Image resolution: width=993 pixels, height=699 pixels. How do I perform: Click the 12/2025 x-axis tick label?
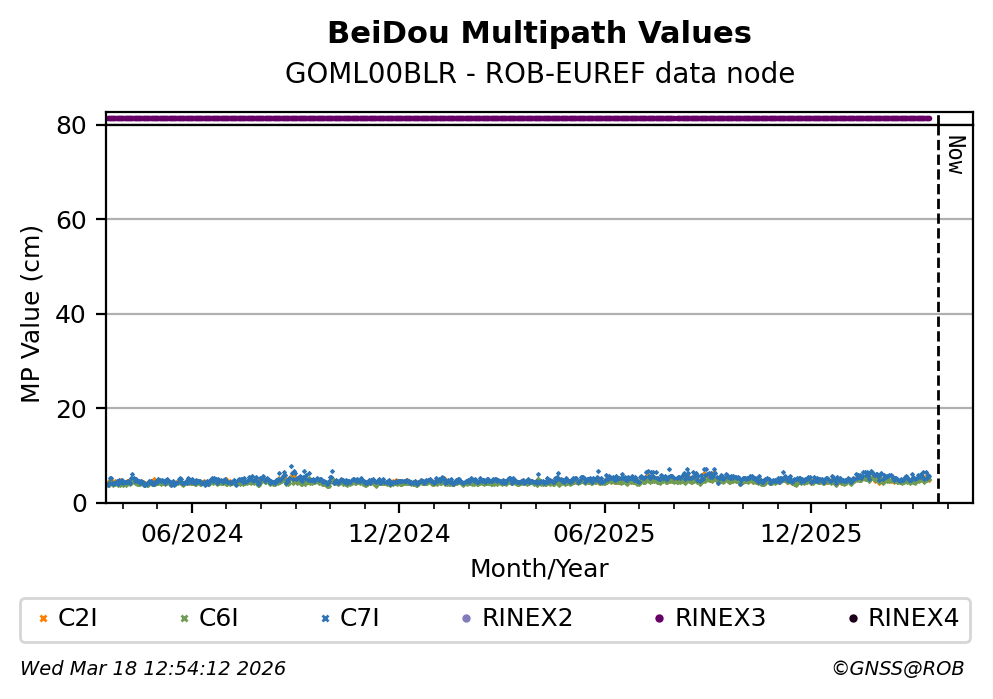(810, 534)
